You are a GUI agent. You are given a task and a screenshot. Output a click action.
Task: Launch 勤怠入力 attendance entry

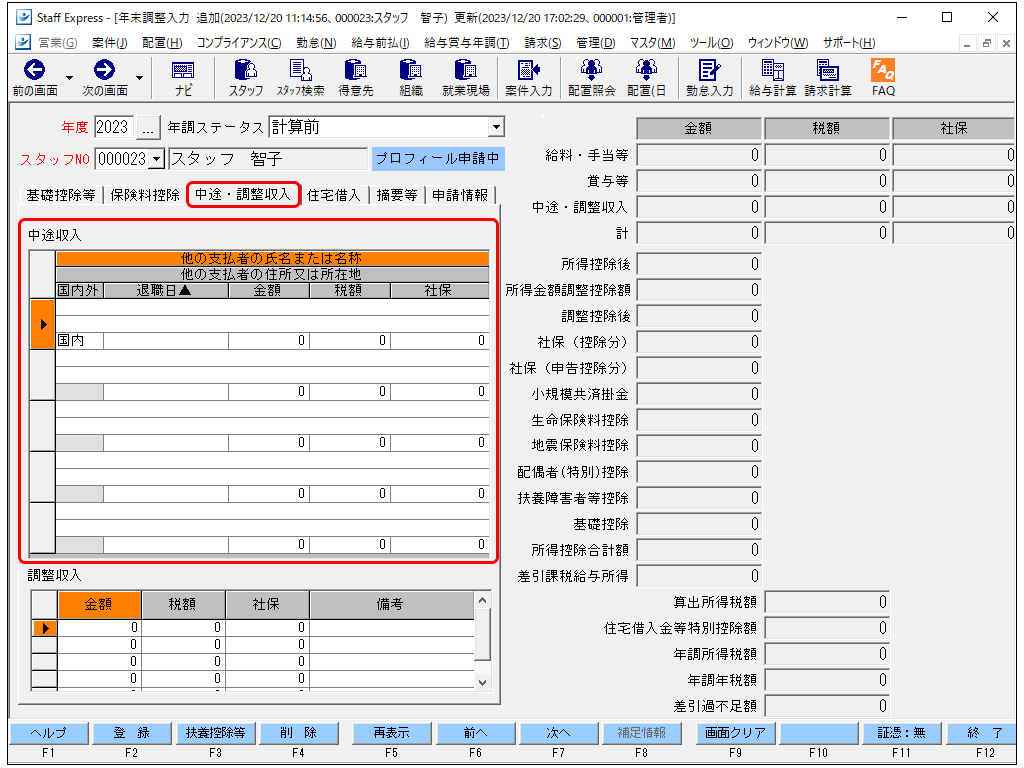pyautogui.click(x=711, y=77)
